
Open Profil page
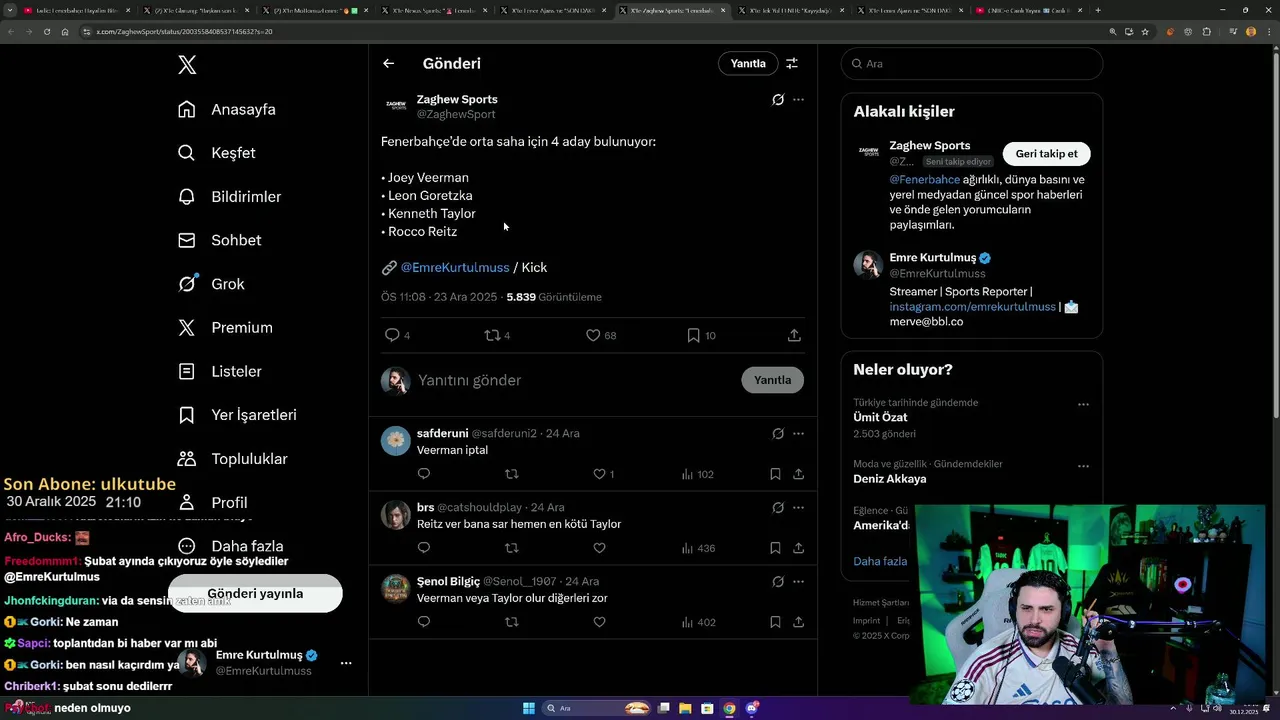[x=212, y=502]
